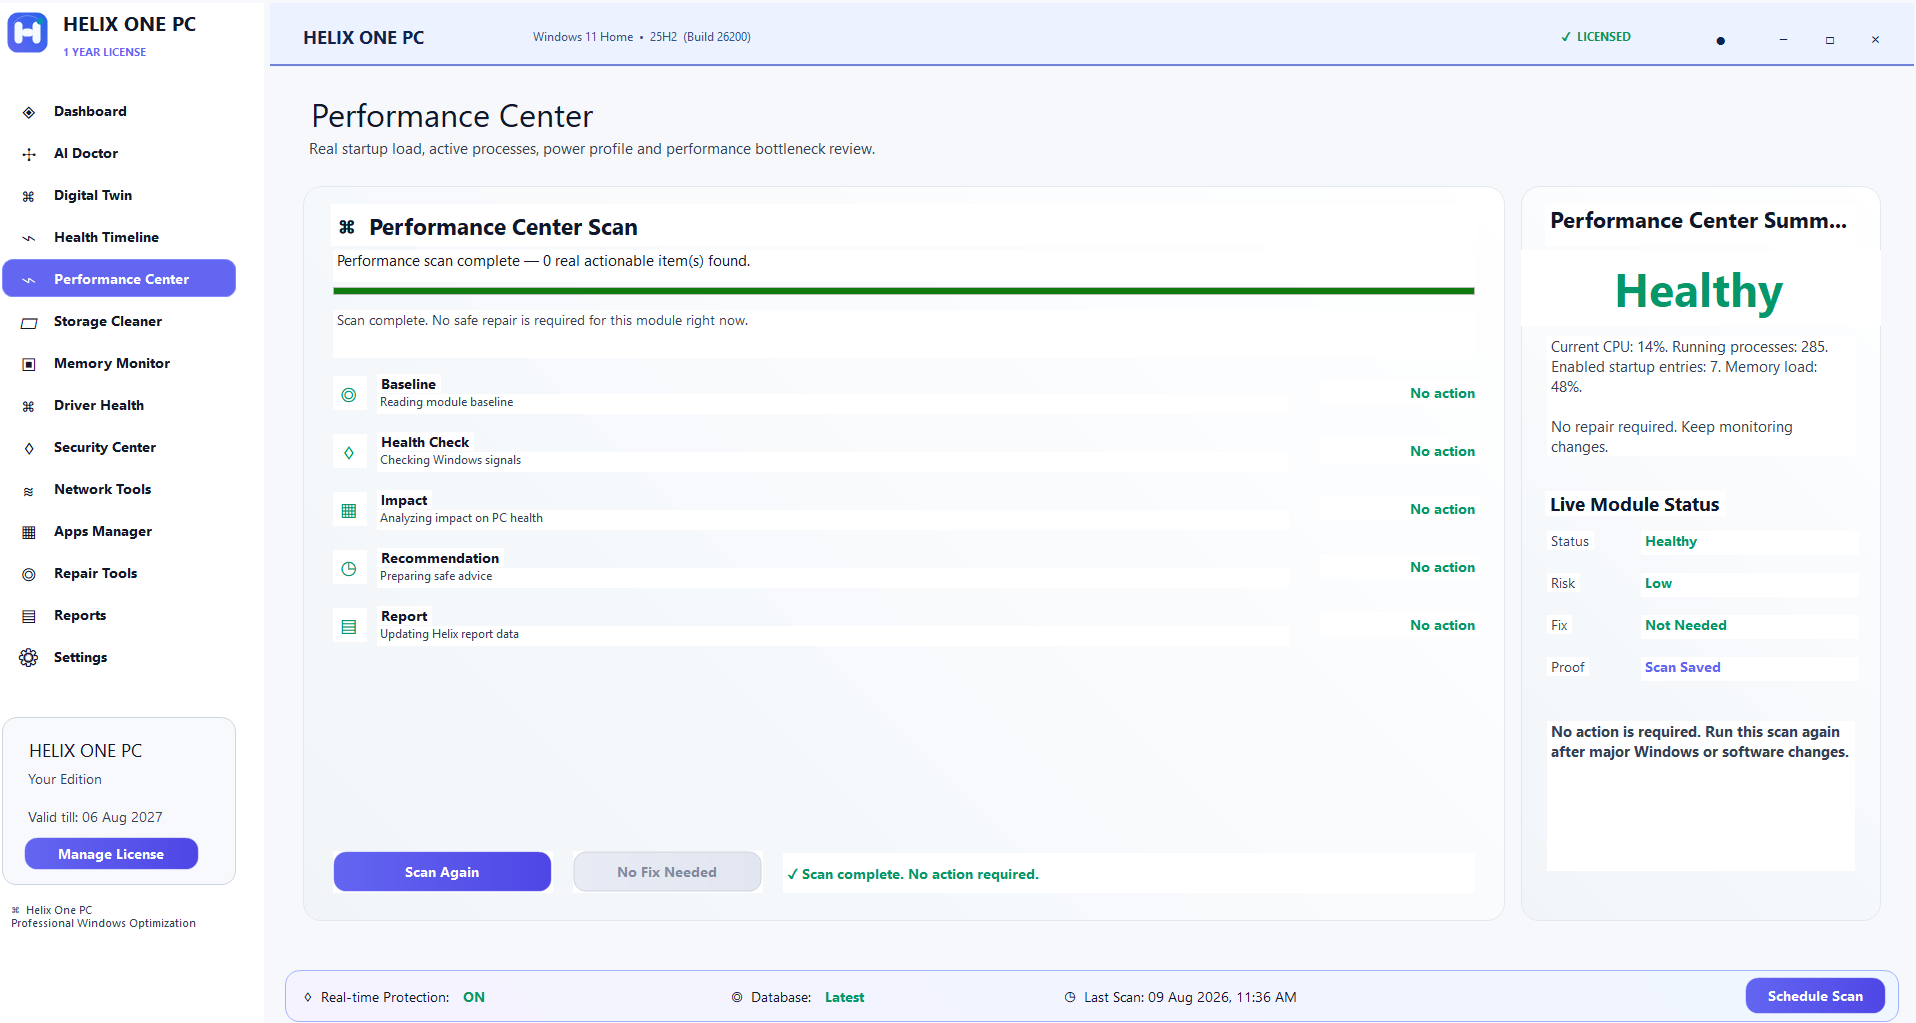1916x1023 pixels.
Task: Click the Schedule Scan button
Action: coord(1815,996)
